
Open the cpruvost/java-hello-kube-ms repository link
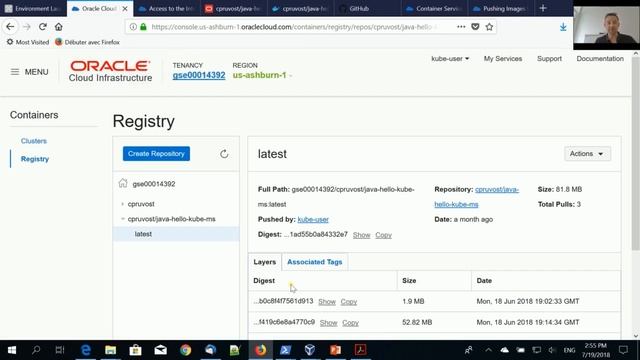477,197
